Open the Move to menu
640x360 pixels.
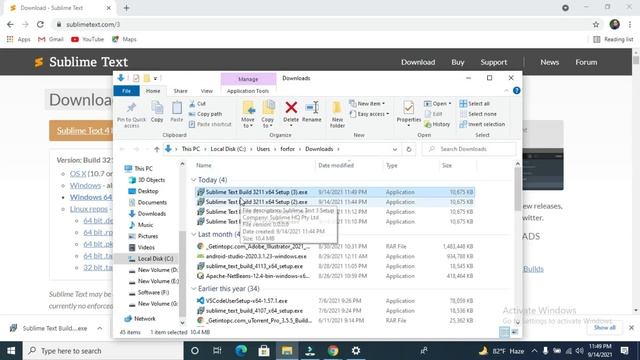248,115
